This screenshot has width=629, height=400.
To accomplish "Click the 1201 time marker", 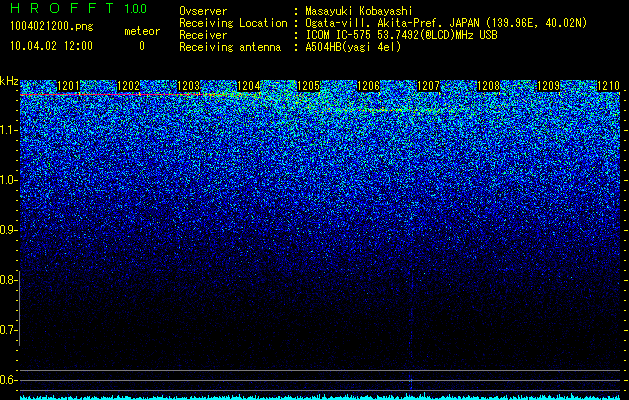I will pos(69,86).
